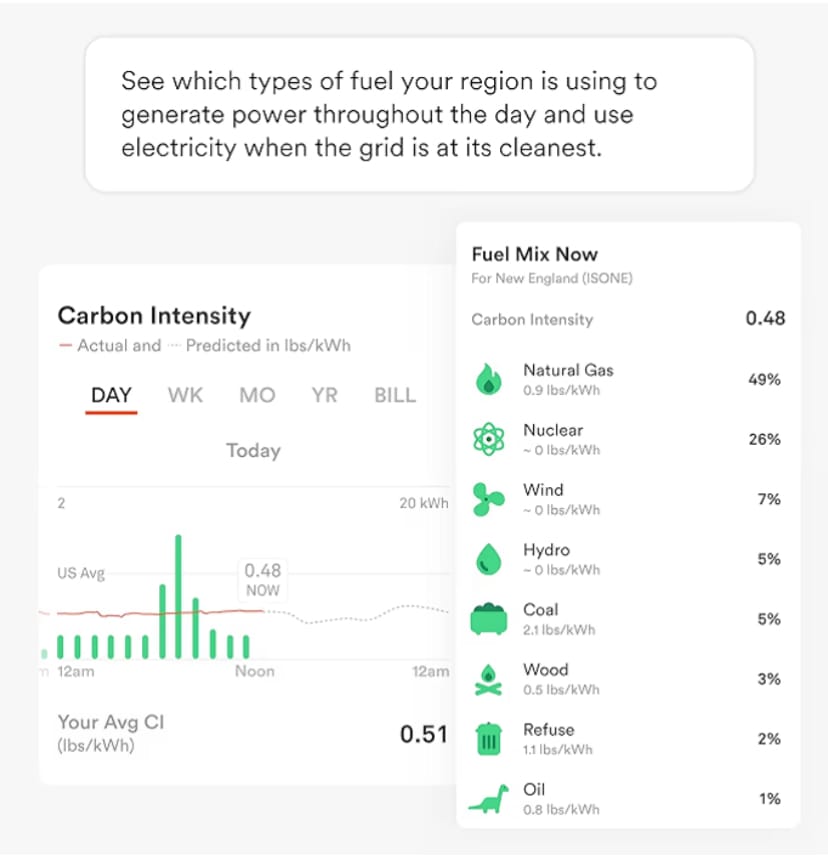Image resolution: width=828 pixels, height=860 pixels.
Task: Click the Coal stove icon
Action: 490,619
